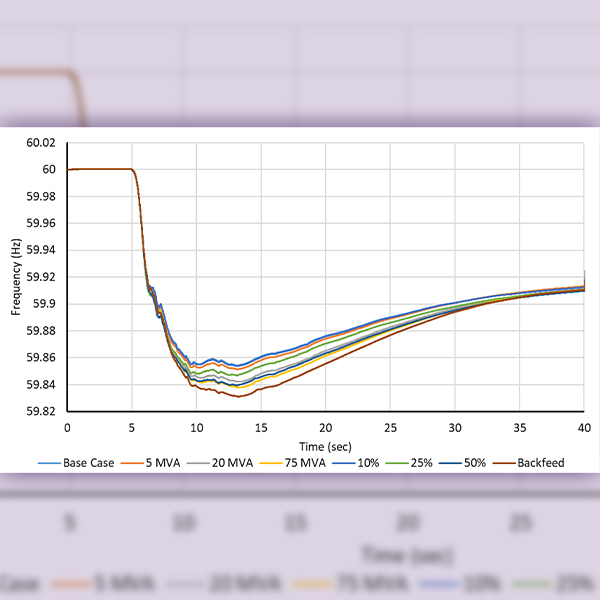The height and width of the screenshot is (600, 600).
Task: Click the 30 x-axis tick label
Action: click(454, 426)
